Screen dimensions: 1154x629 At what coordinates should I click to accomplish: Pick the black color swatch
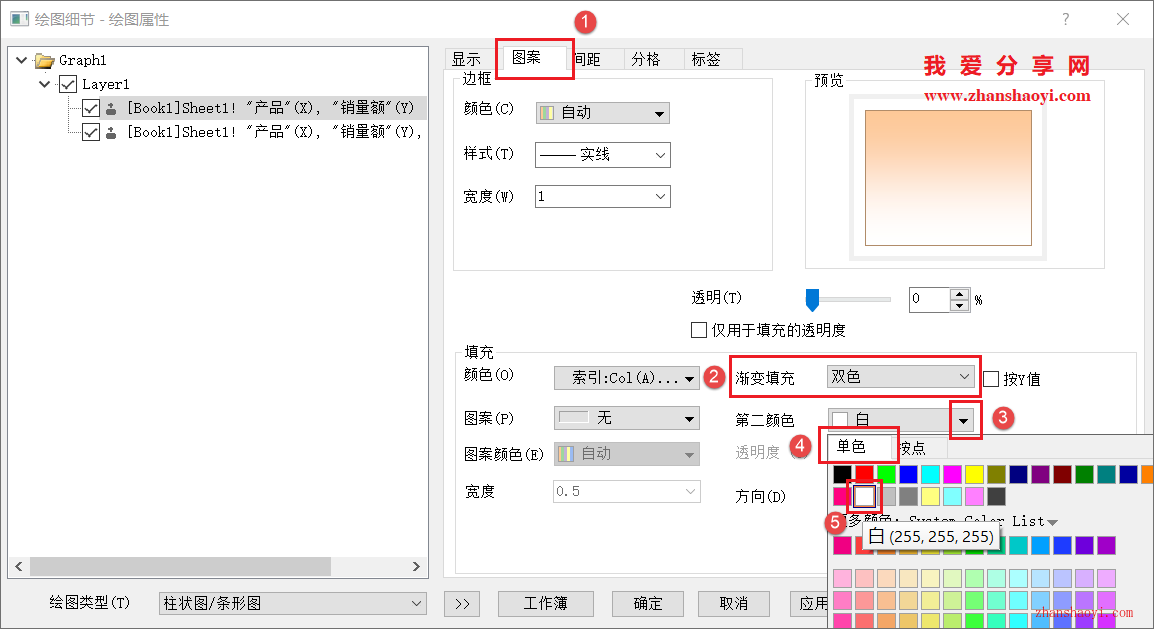coord(842,474)
